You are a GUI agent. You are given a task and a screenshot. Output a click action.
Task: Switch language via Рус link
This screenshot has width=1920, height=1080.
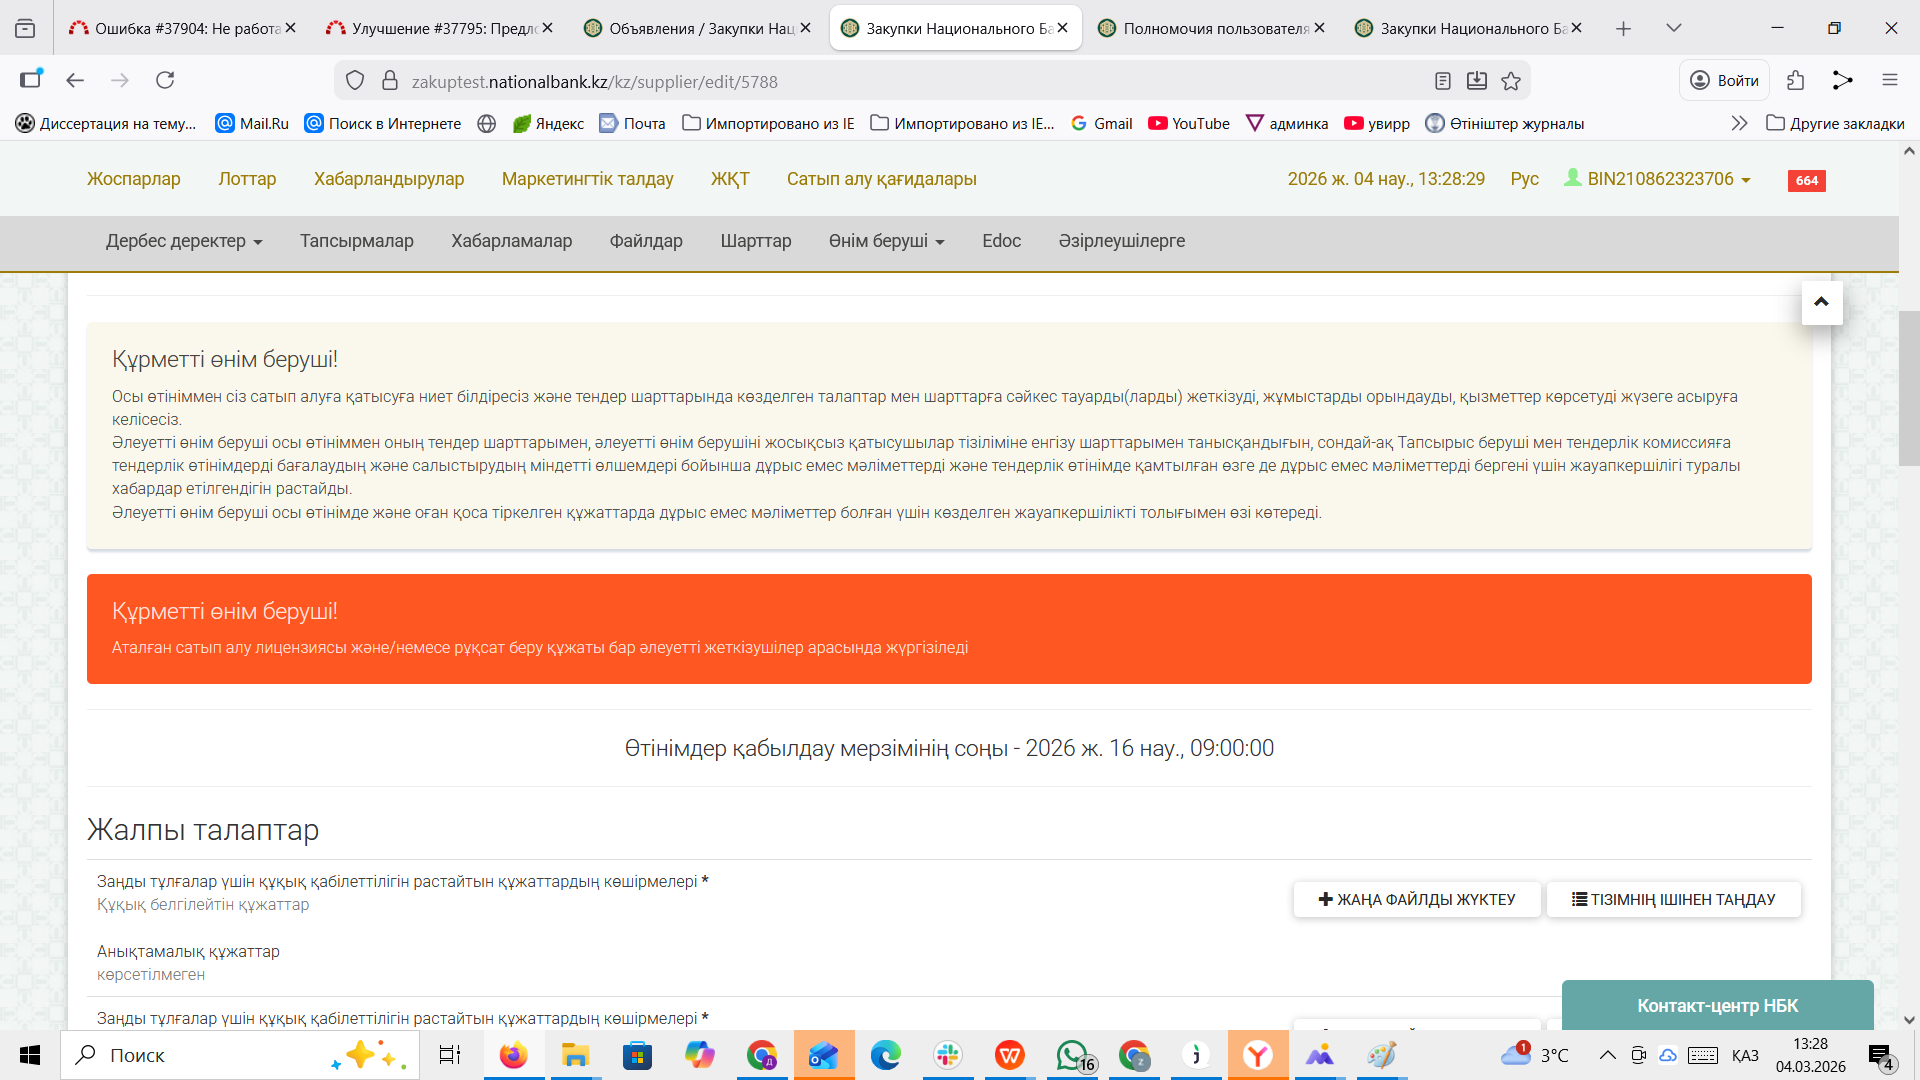pyautogui.click(x=1524, y=179)
